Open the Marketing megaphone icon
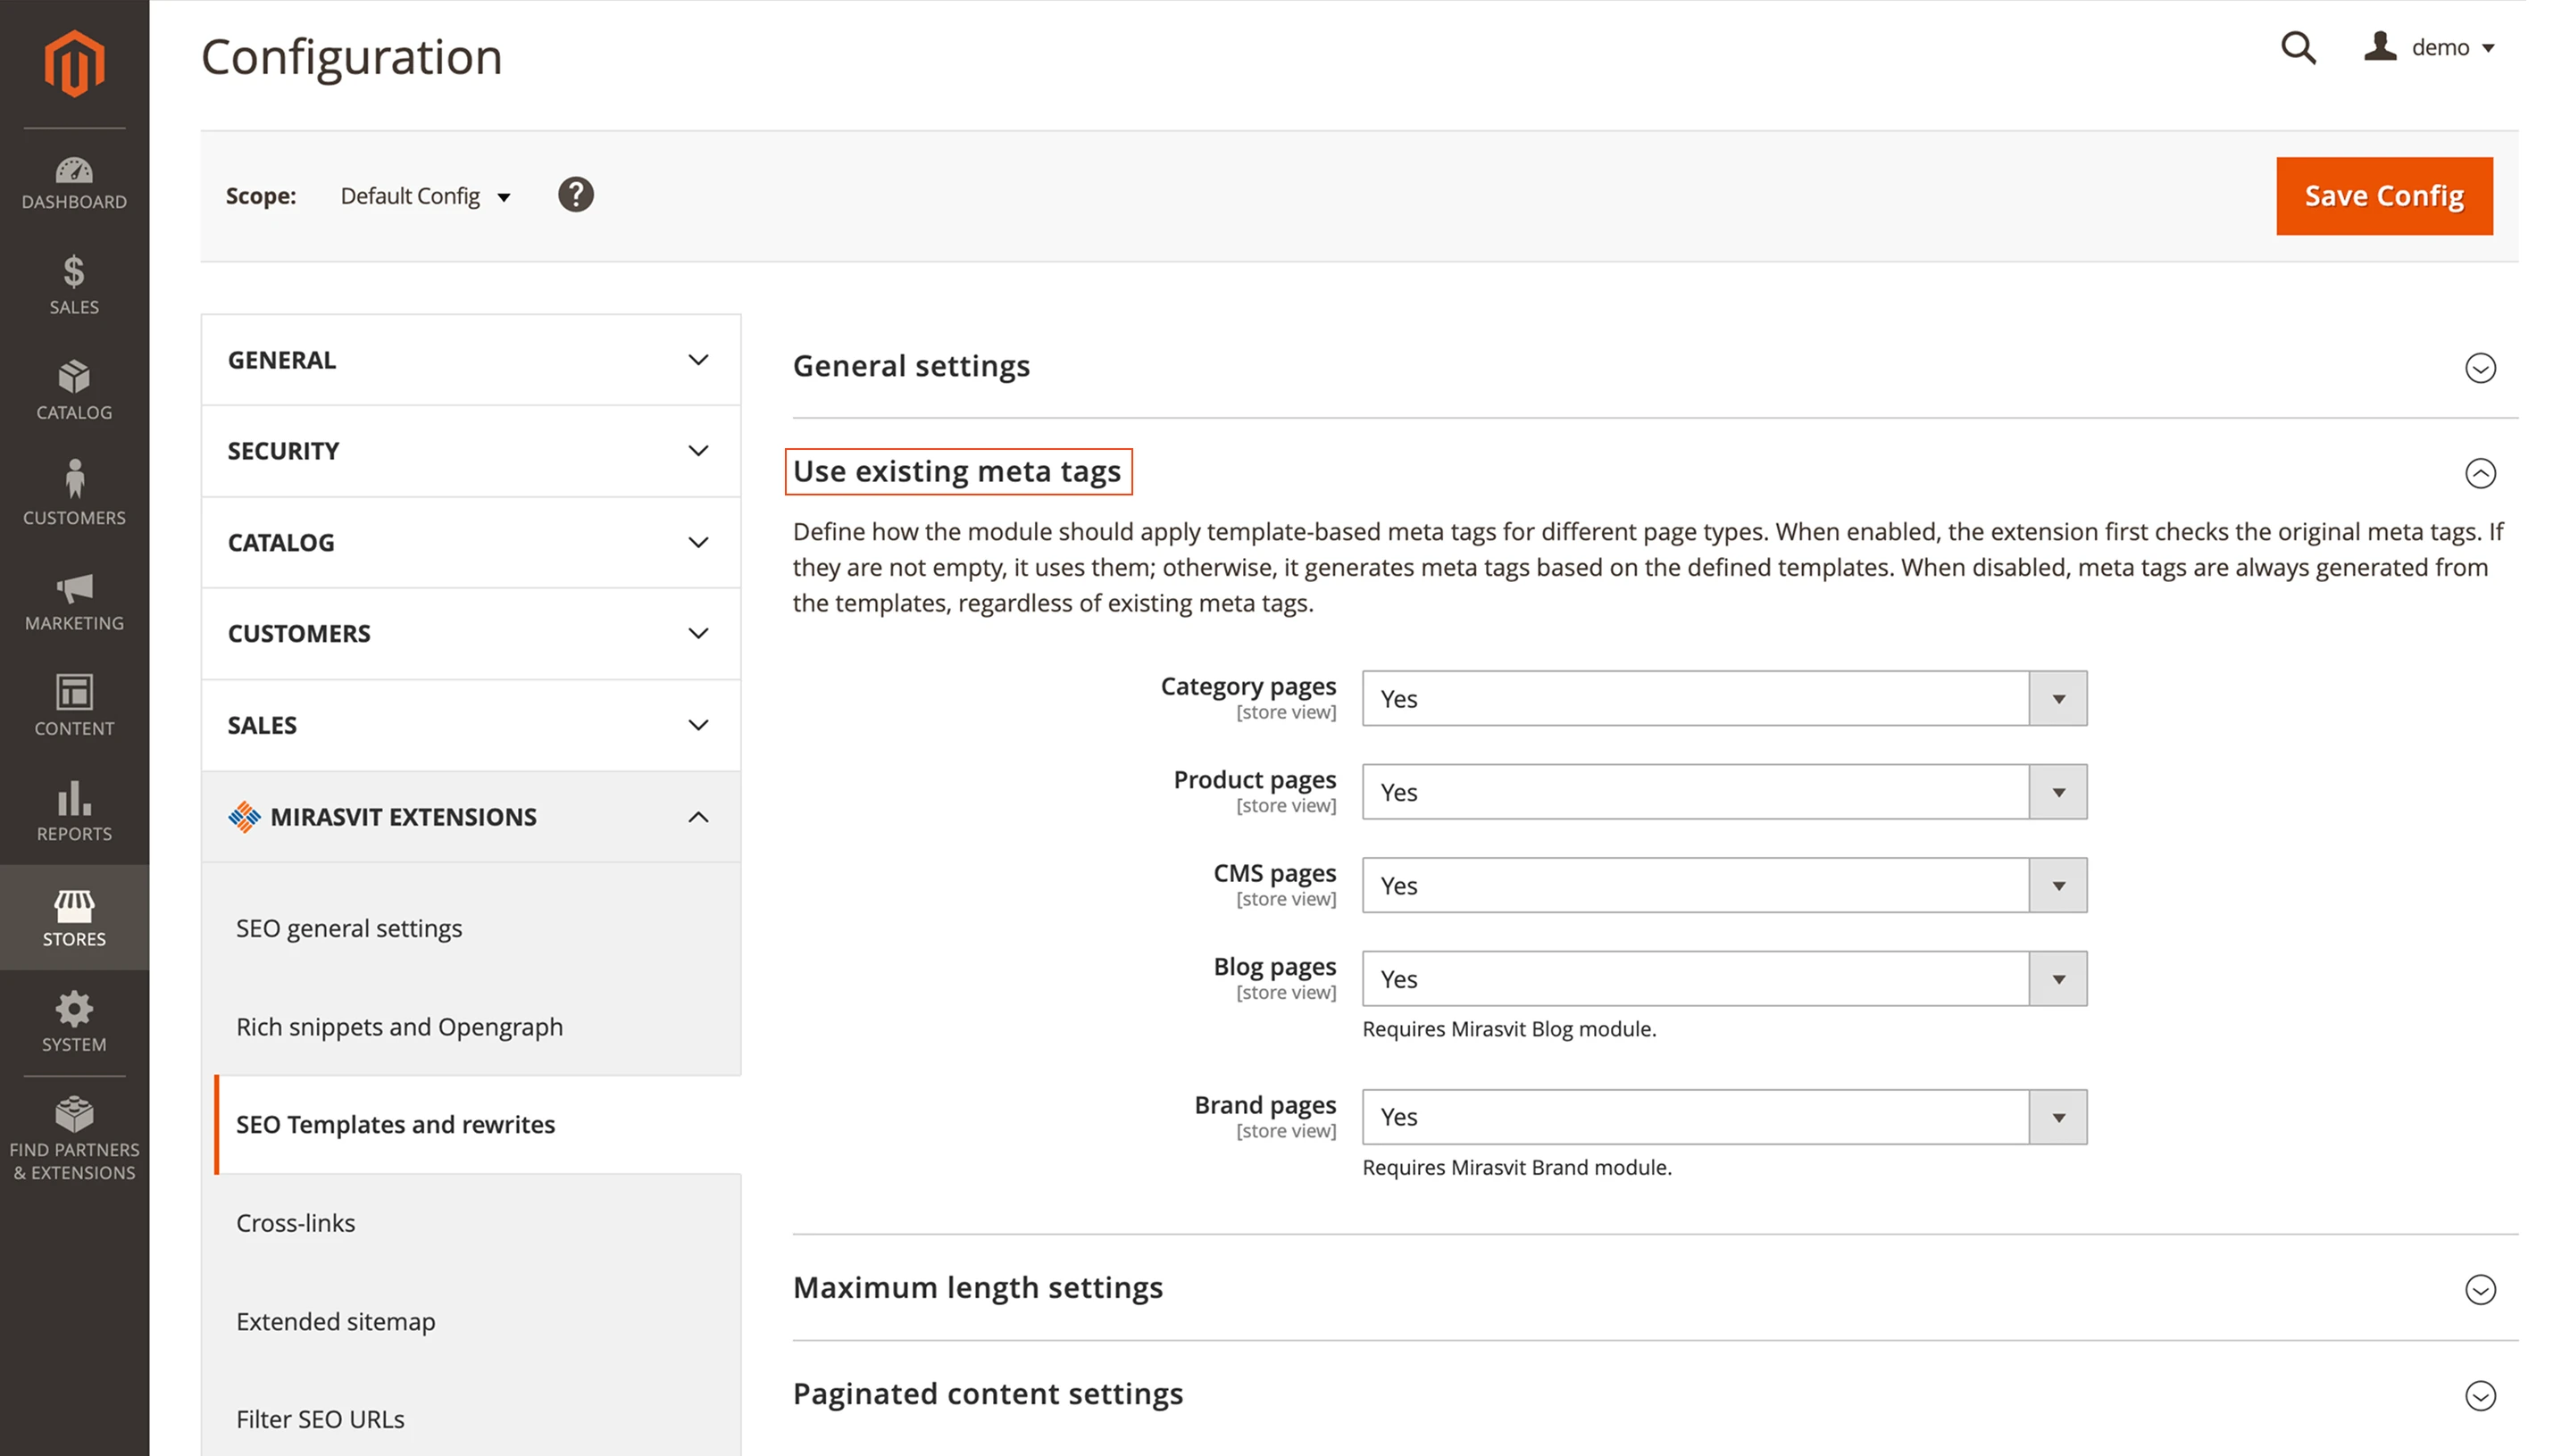 click(x=73, y=601)
